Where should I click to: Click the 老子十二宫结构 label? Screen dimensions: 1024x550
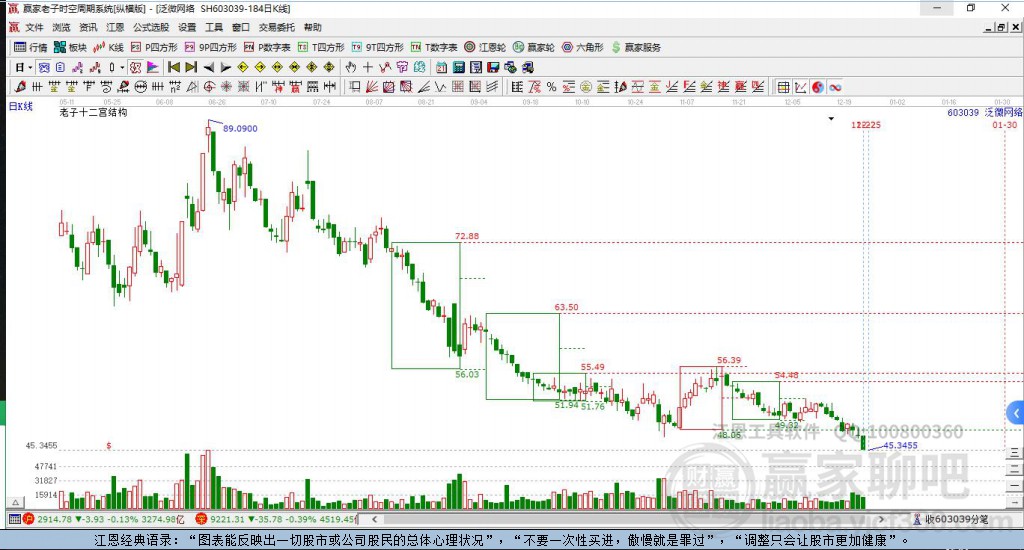[93, 112]
